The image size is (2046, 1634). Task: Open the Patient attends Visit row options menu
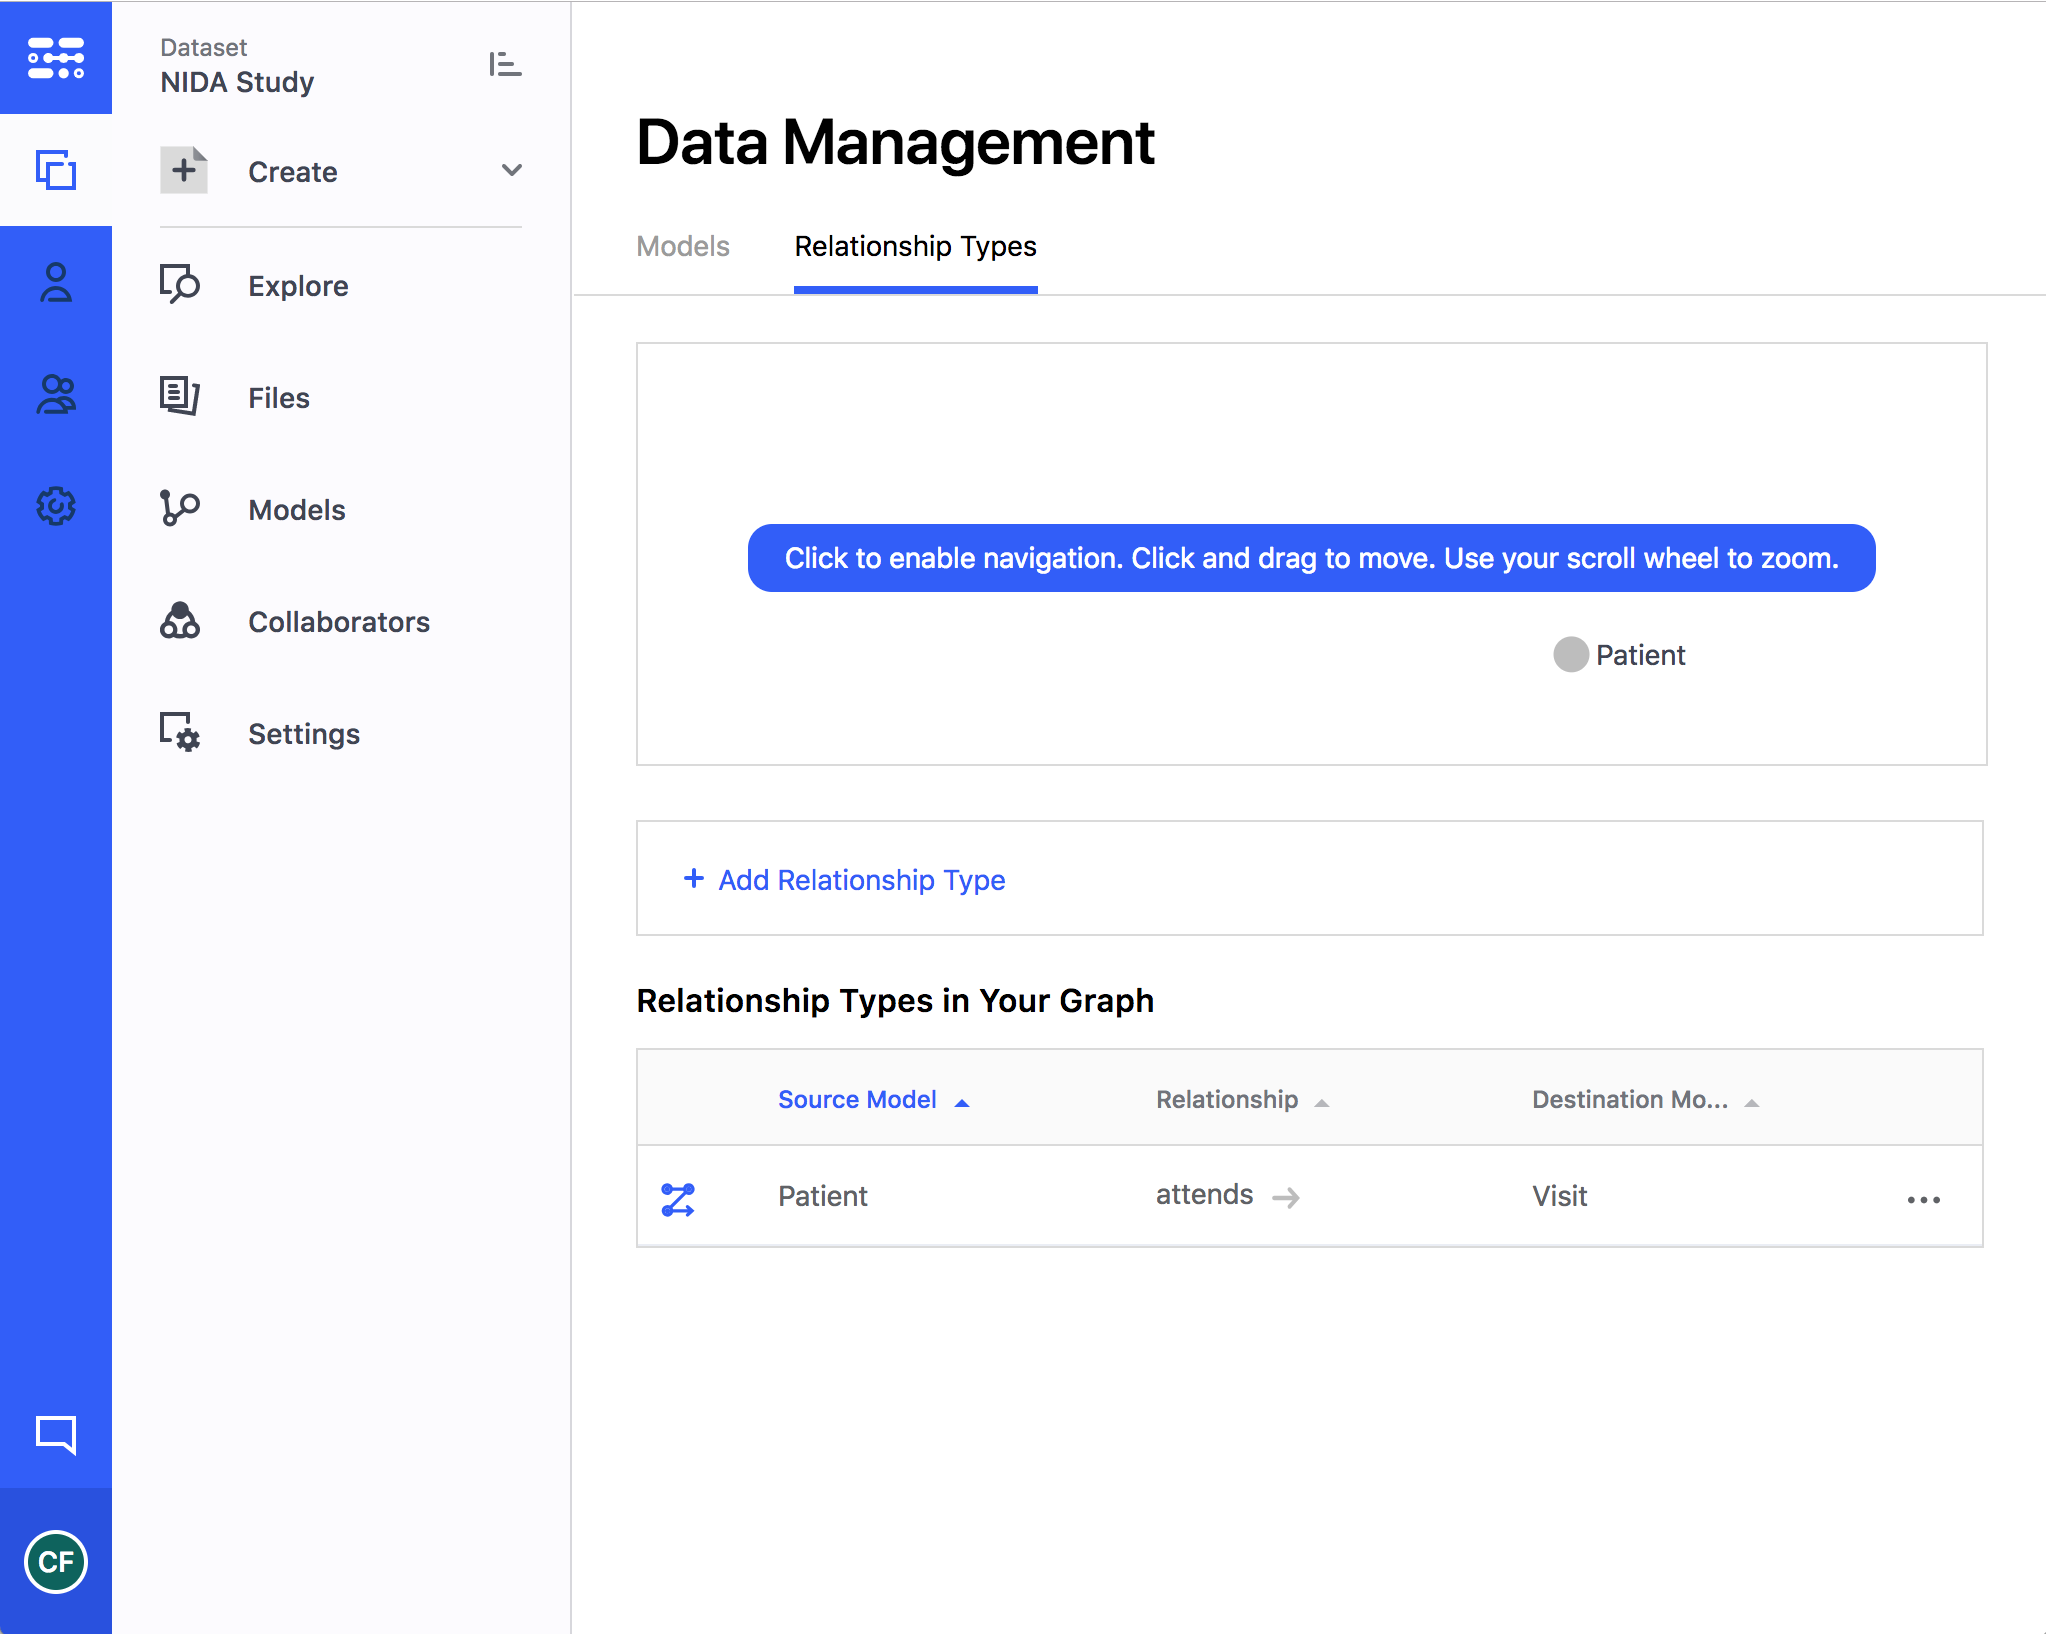pyautogui.click(x=1923, y=1199)
